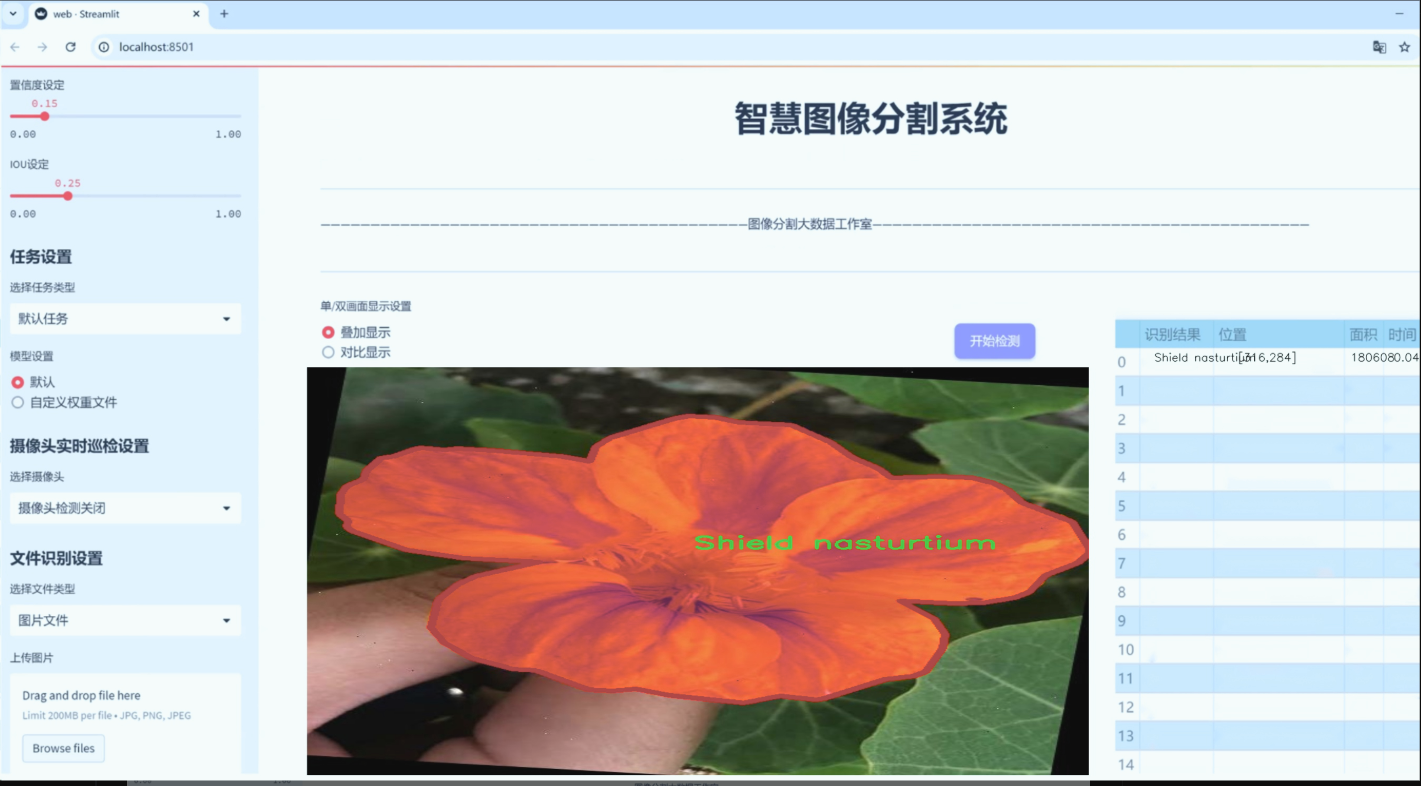Click the 智慧图像分割系统 page title

tap(870, 119)
